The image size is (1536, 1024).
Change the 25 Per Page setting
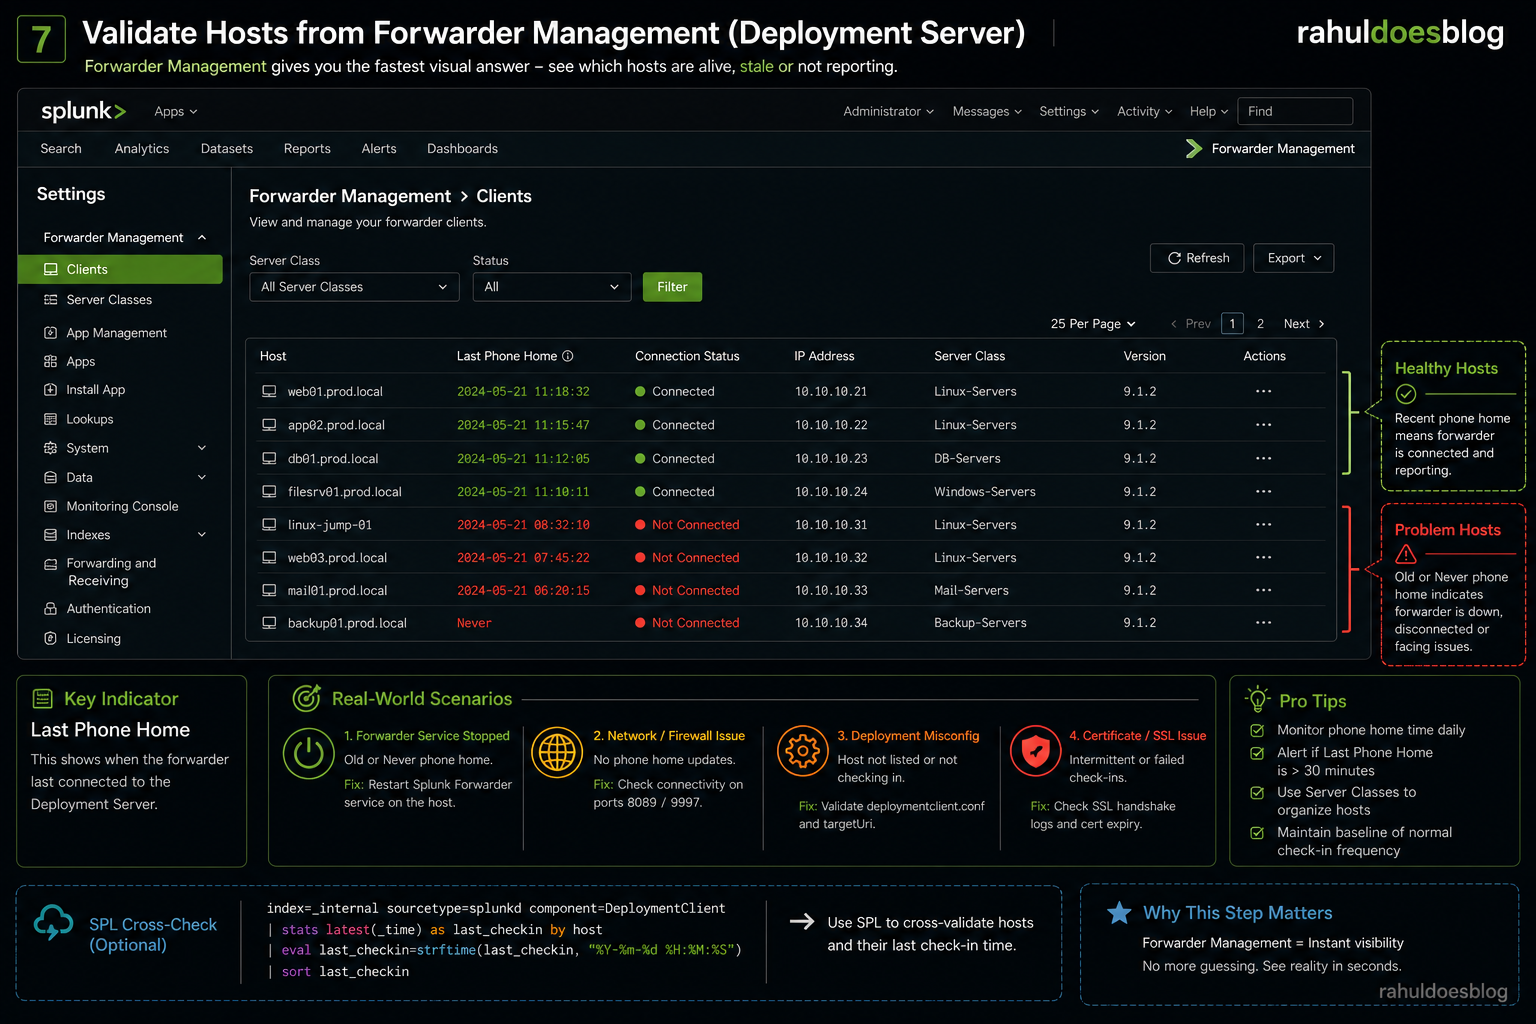(x=1093, y=324)
